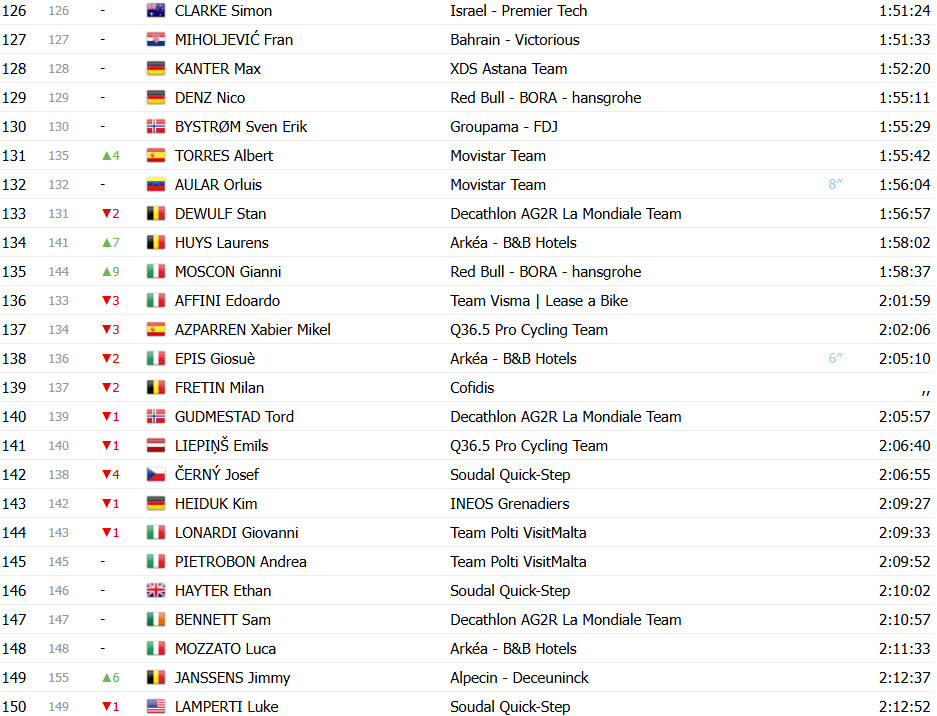Click the Latvian flag beside LIEPIŅŠ Emīls
Image resolution: width=937 pixels, height=716 pixels.
(156, 446)
